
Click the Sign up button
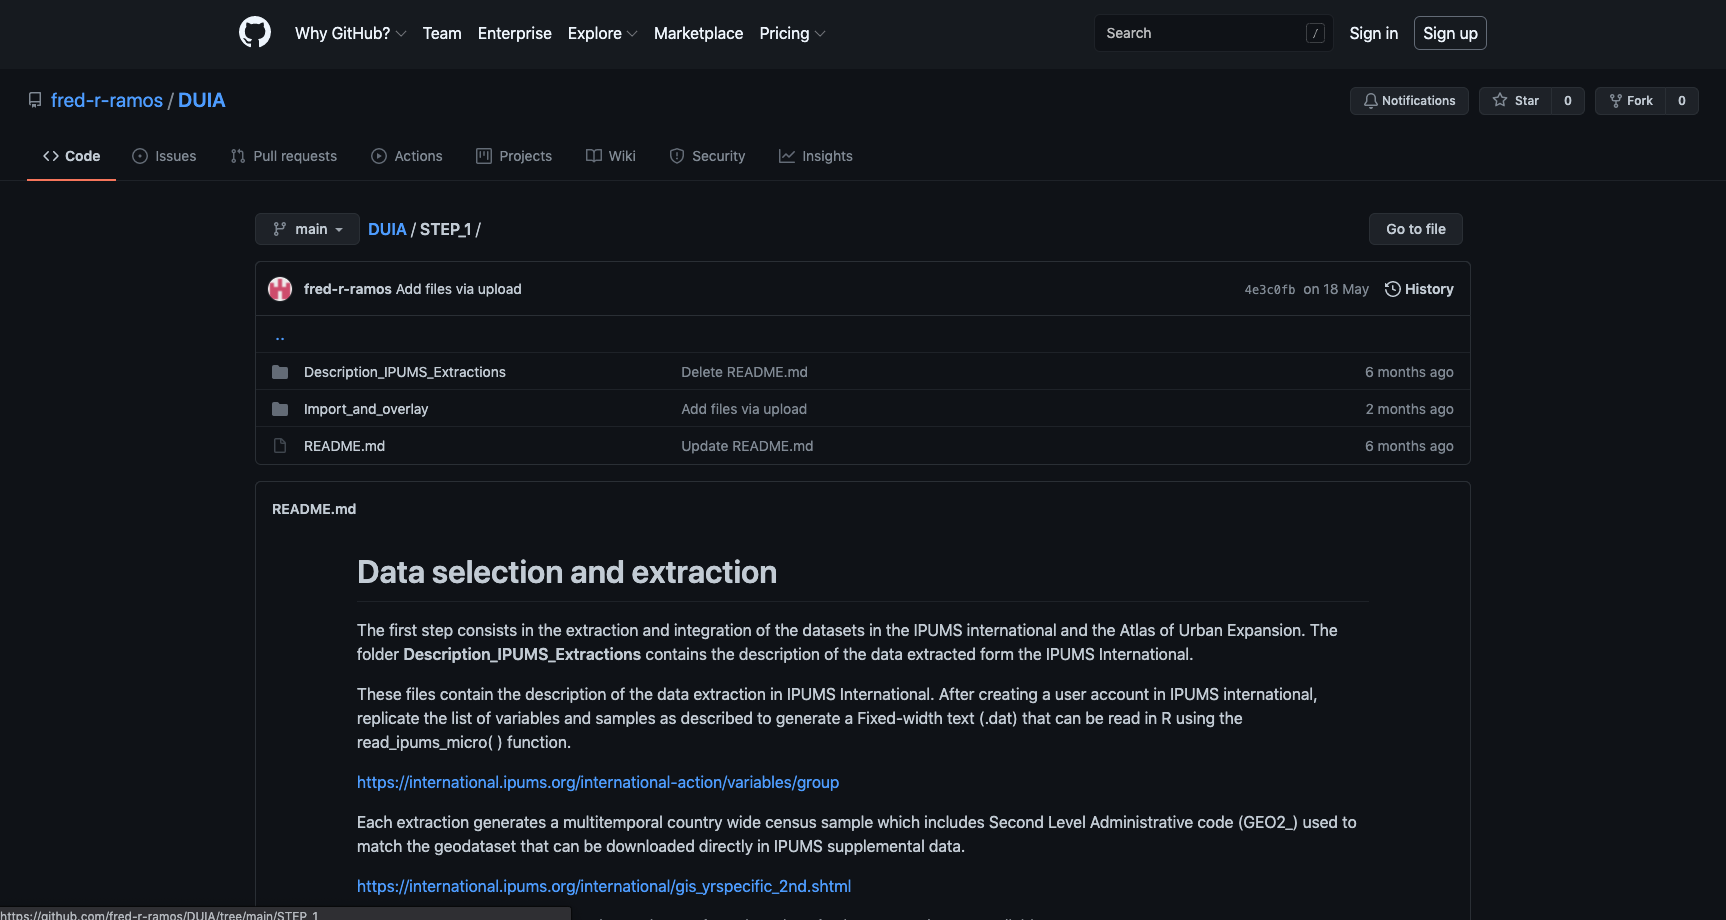pyautogui.click(x=1449, y=33)
